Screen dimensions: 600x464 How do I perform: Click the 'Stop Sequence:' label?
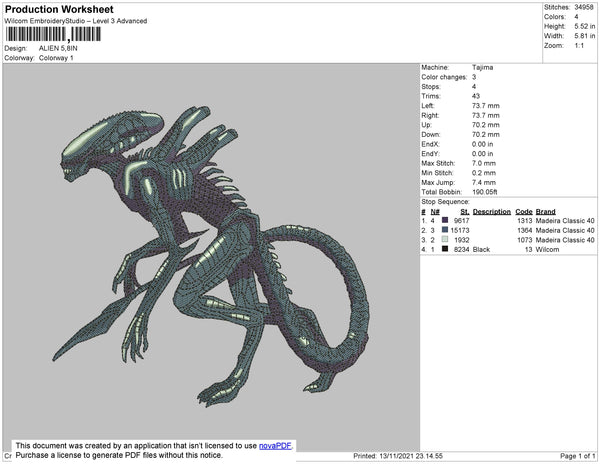pos(445,202)
